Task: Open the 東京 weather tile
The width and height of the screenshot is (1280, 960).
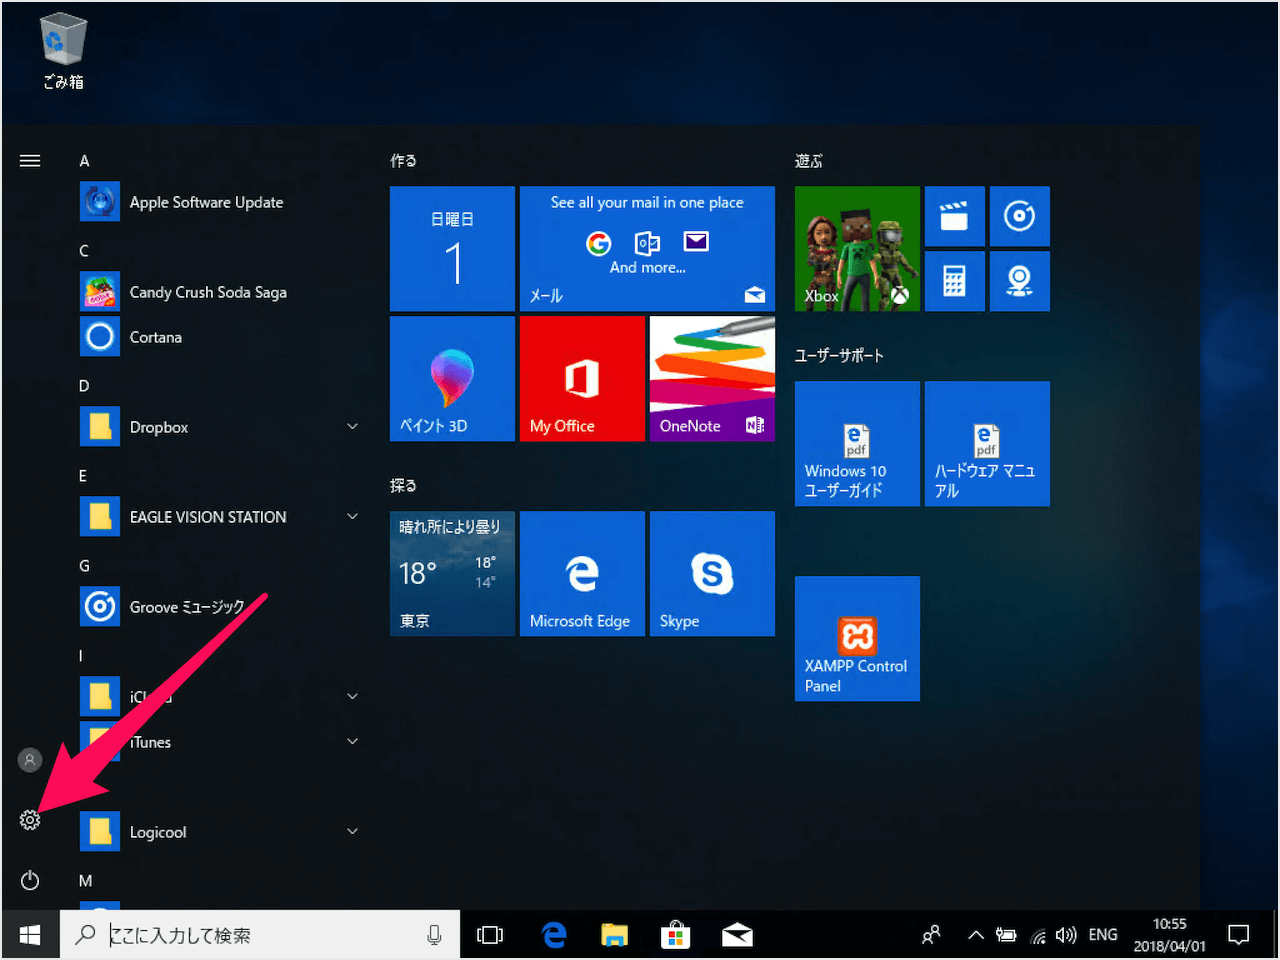Action: [452, 573]
